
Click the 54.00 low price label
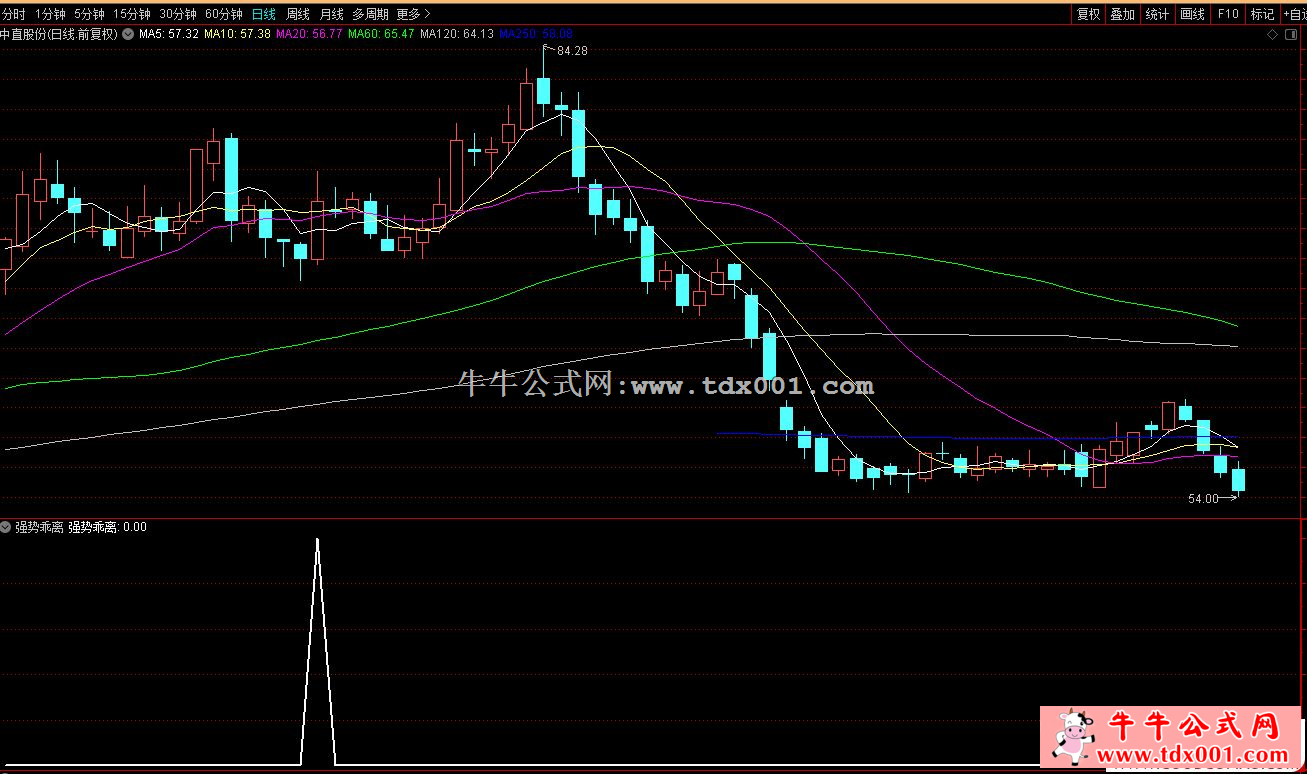[1203, 498]
